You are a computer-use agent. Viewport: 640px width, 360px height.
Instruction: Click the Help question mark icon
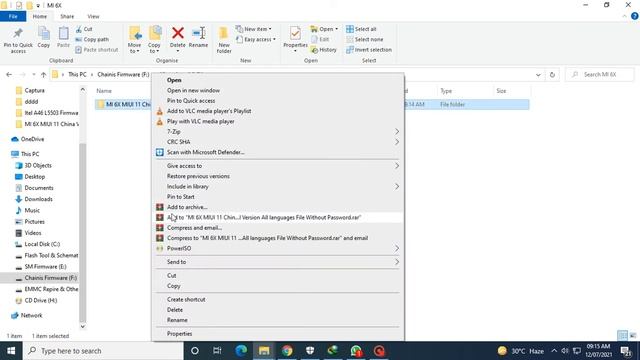click(x=634, y=16)
